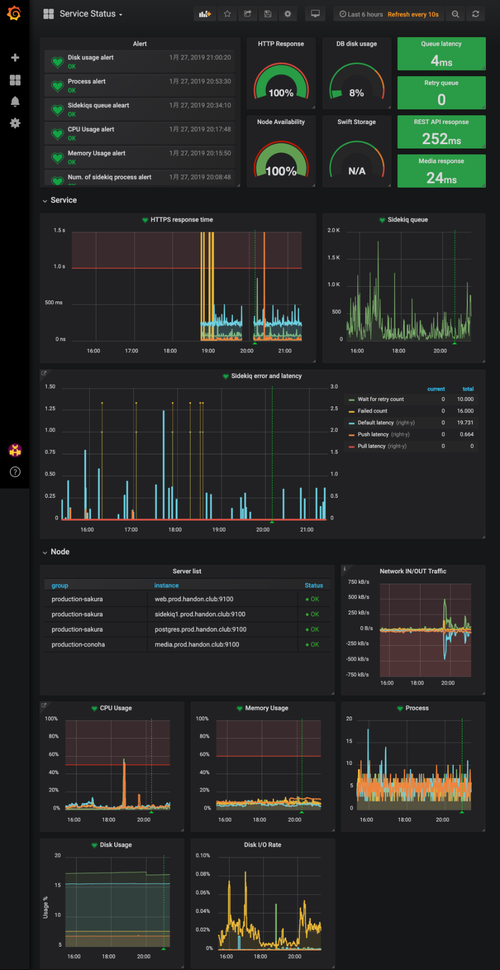Image resolution: width=500 pixels, height=970 pixels.
Task: Open the Alerting bell icon
Action: click(x=15, y=101)
